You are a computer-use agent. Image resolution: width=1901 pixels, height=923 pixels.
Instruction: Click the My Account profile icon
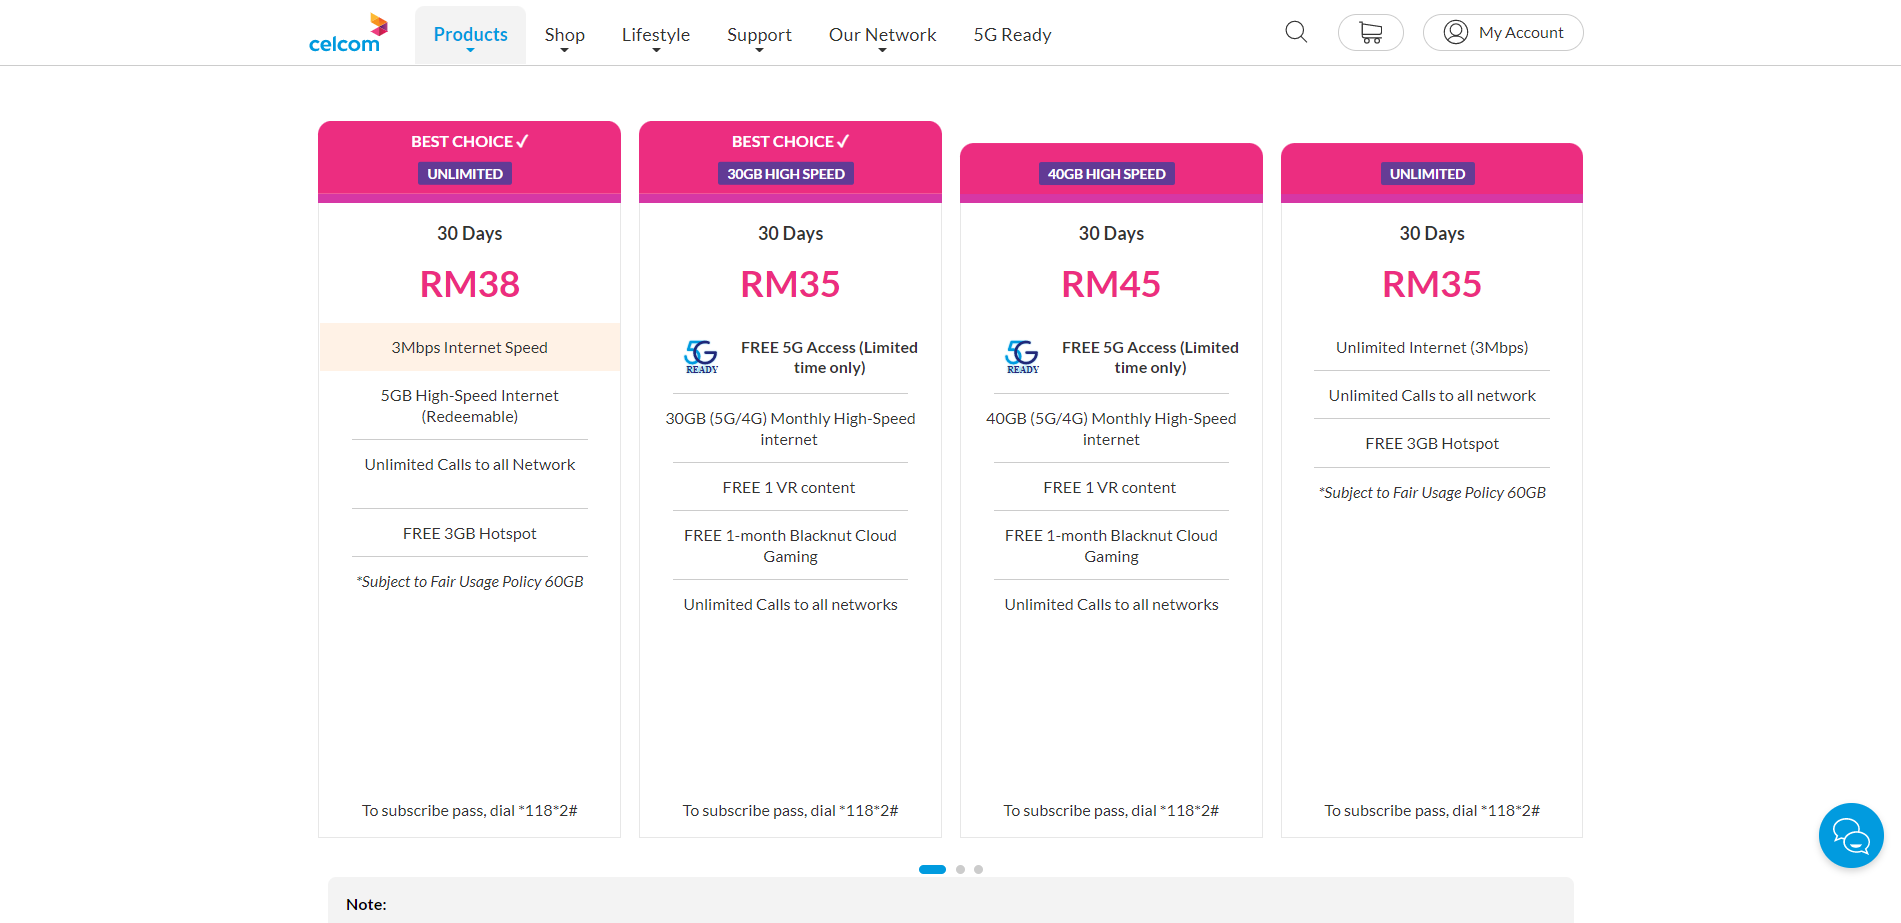tap(1457, 32)
